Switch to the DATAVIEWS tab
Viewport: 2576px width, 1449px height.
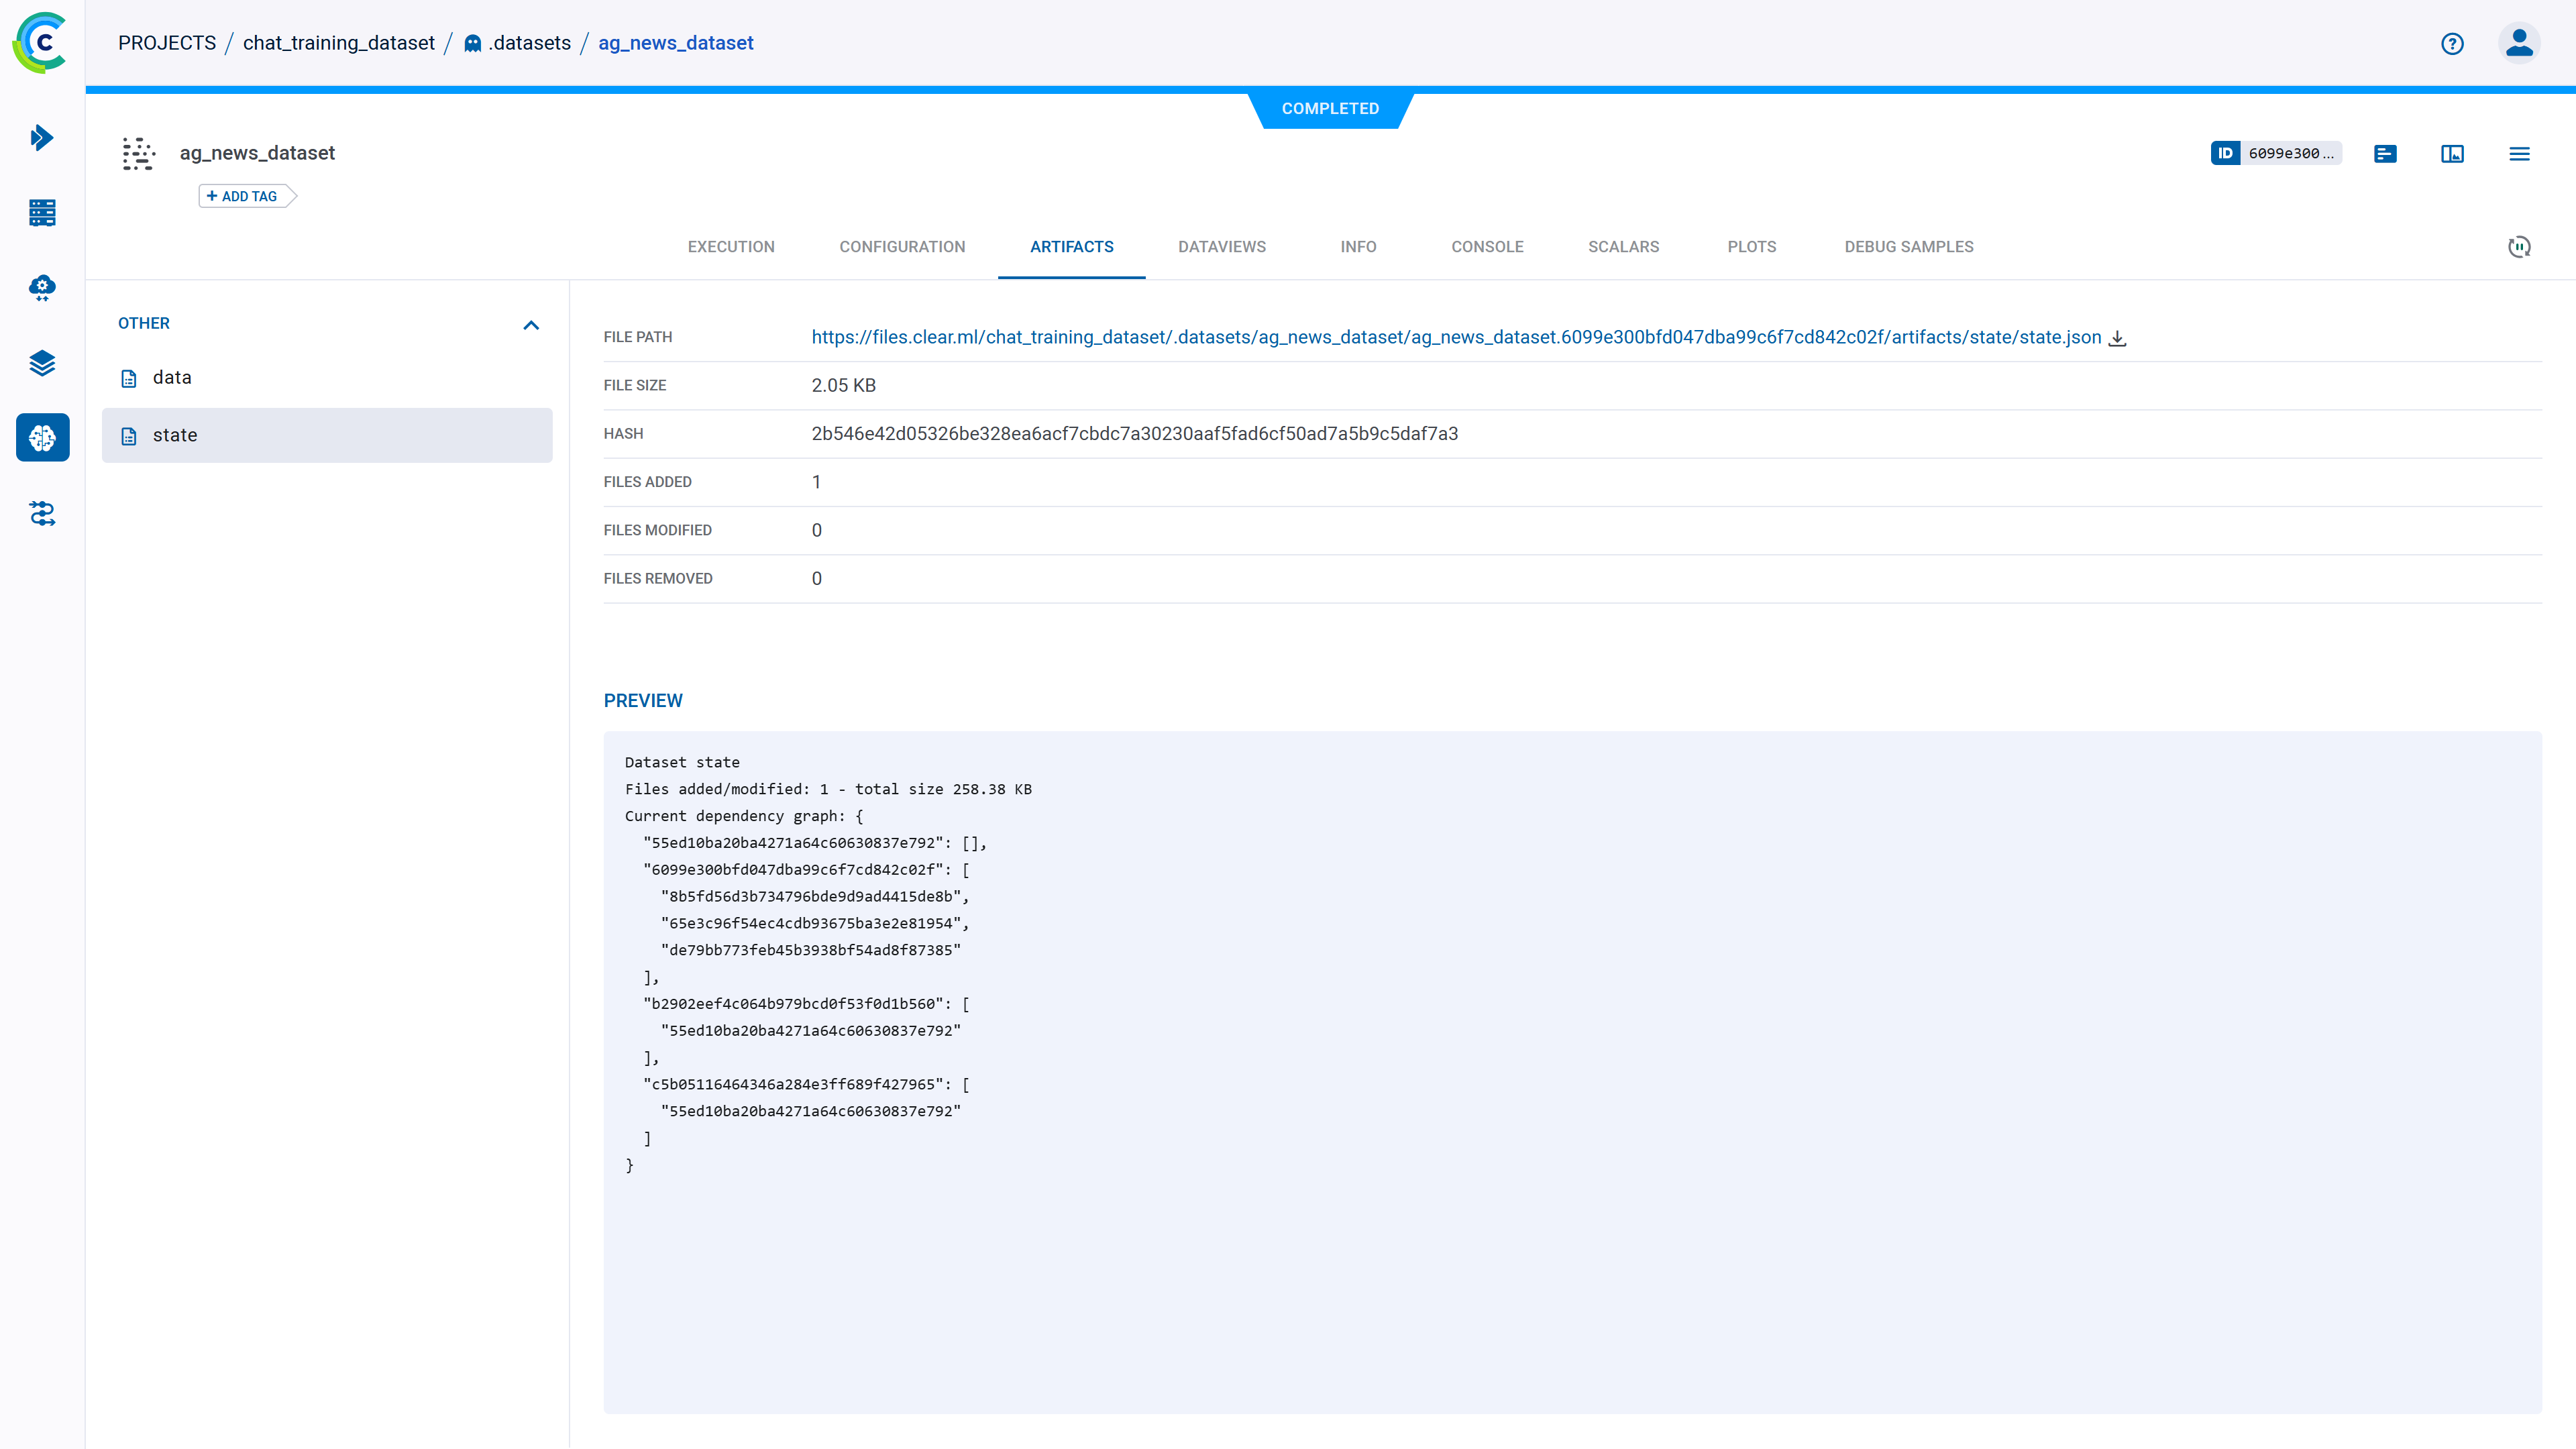1221,246
